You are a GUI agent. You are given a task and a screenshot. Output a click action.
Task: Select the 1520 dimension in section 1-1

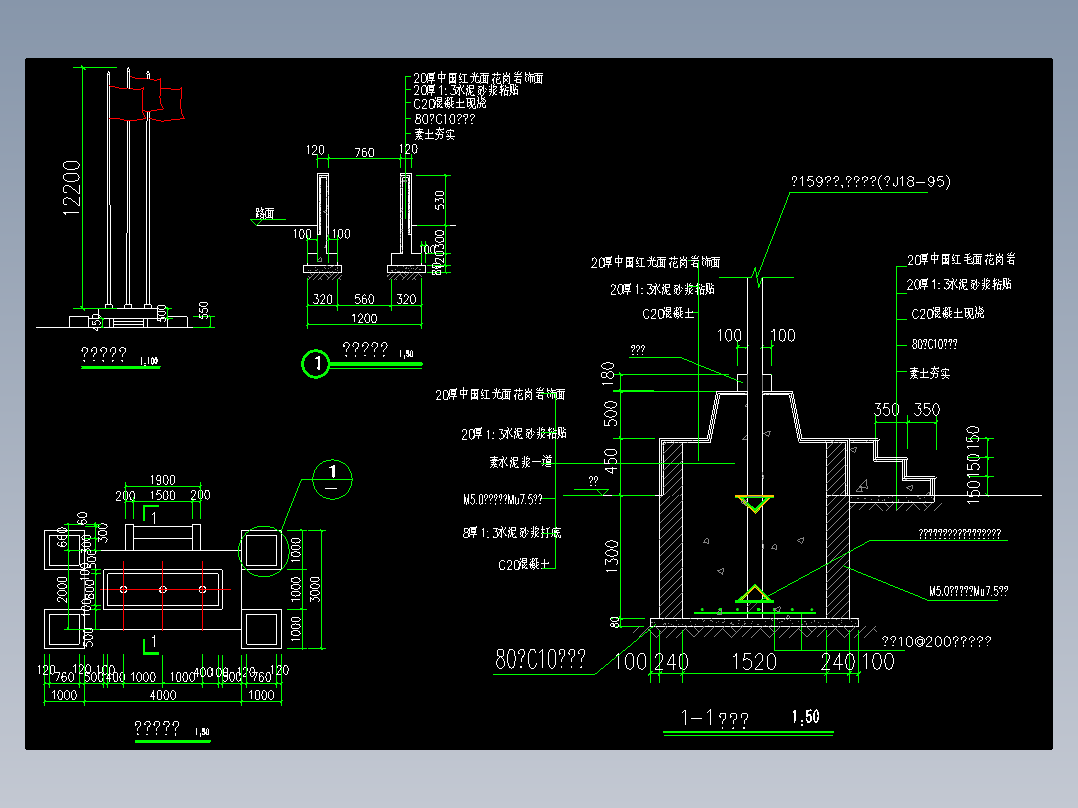pos(754,662)
